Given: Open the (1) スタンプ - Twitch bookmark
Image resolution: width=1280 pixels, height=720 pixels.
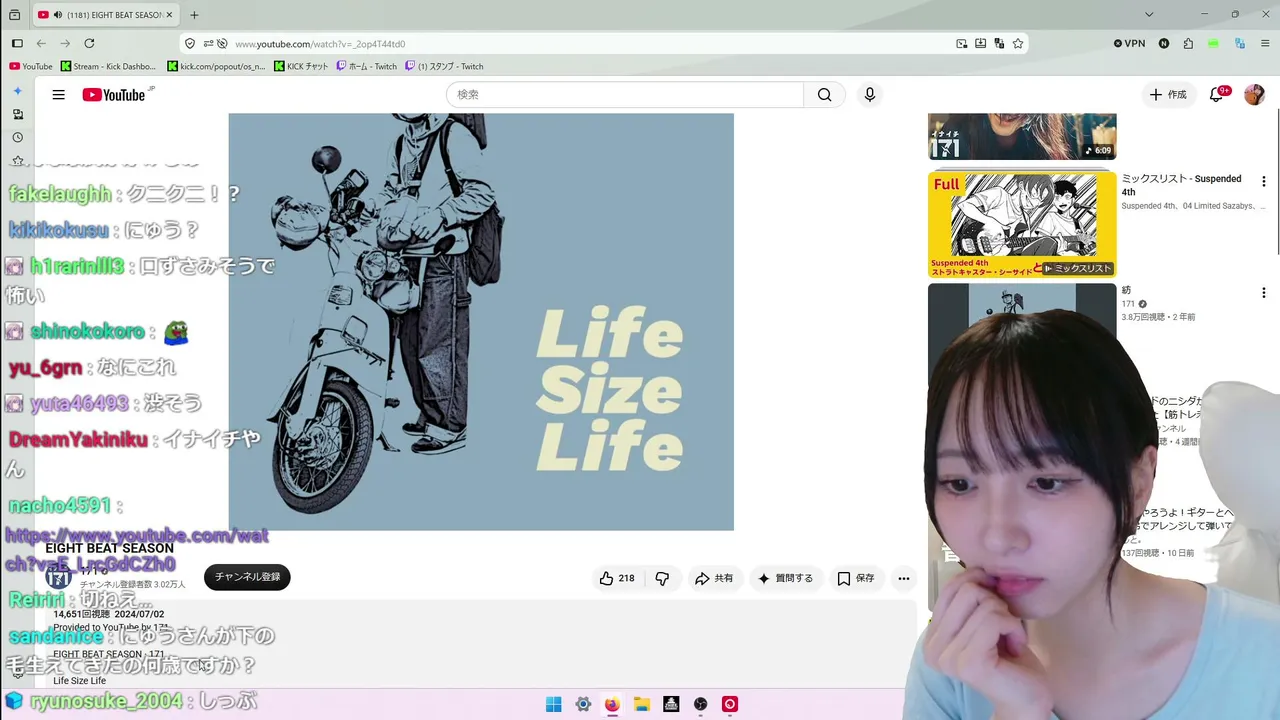Looking at the screenshot, I should (x=444, y=67).
